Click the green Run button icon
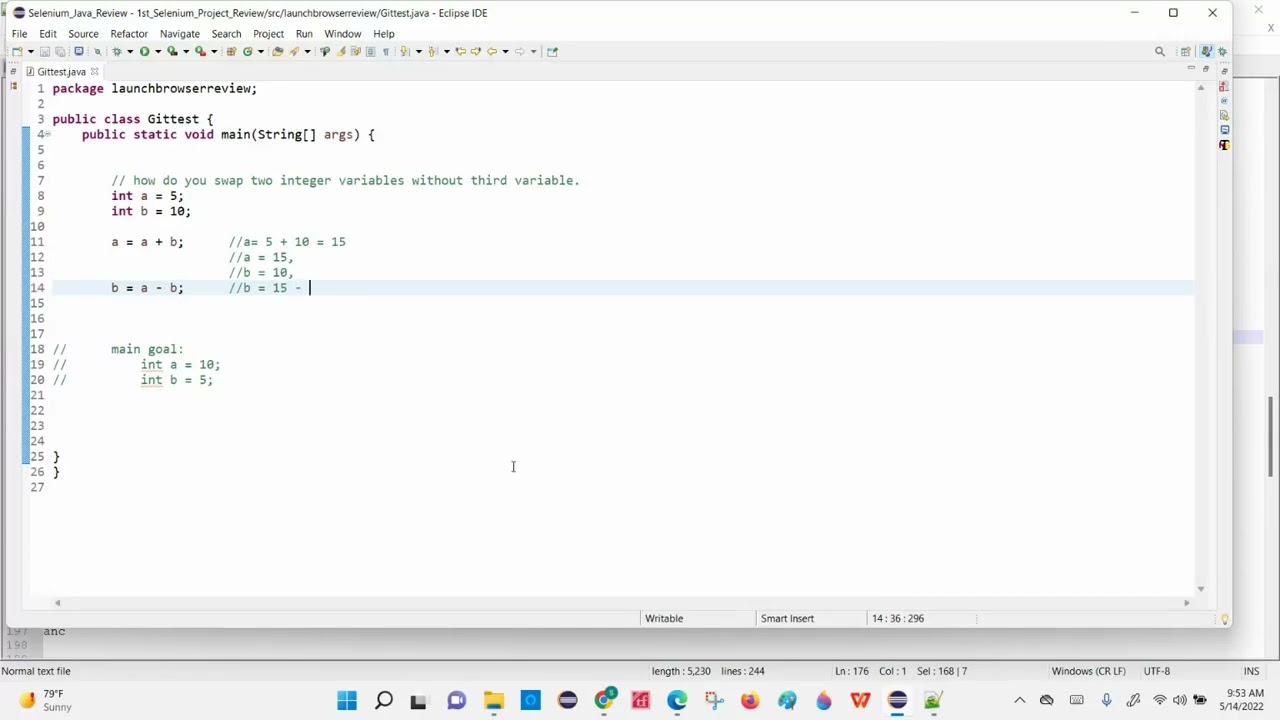1280x720 pixels. tap(144, 51)
